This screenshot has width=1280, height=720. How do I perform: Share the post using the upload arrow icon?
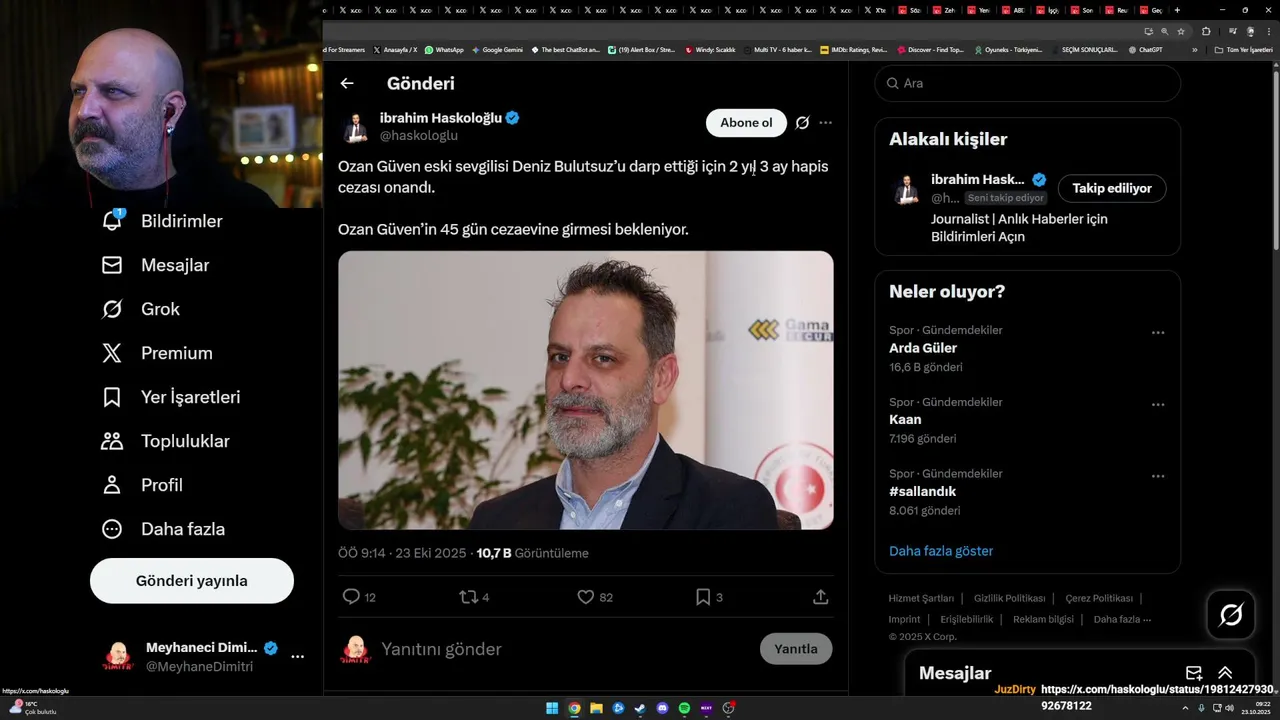click(x=820, y=597)
